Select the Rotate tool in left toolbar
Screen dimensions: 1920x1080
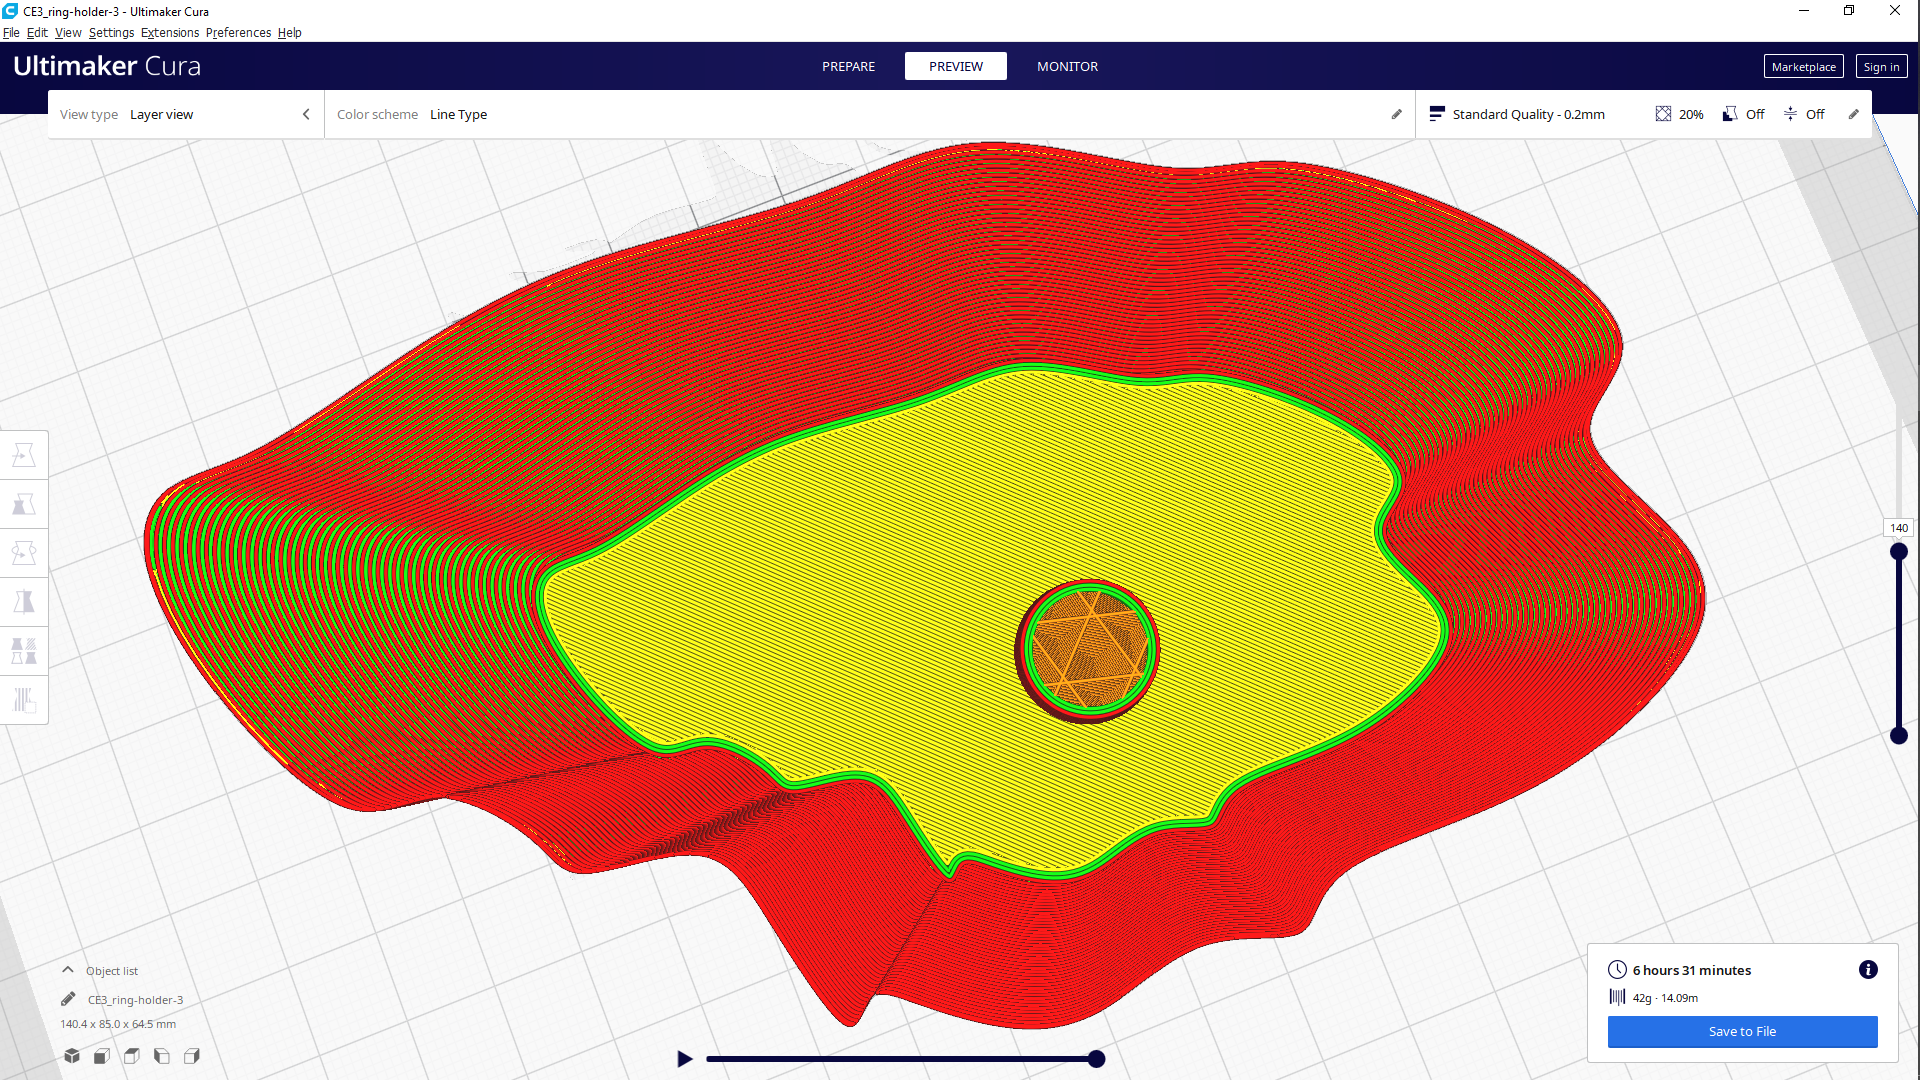[24, 553]
